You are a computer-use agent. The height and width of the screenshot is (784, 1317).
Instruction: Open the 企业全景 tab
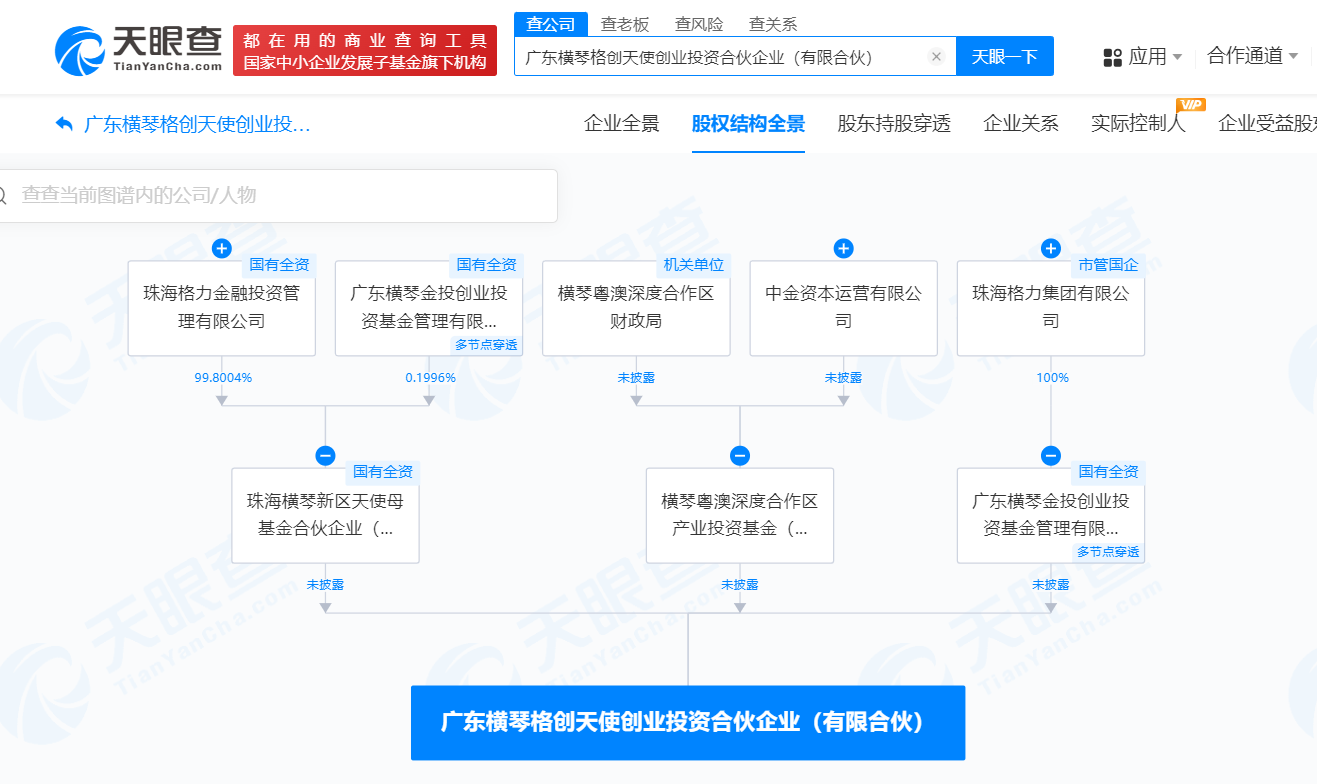[x=622, y=124]
